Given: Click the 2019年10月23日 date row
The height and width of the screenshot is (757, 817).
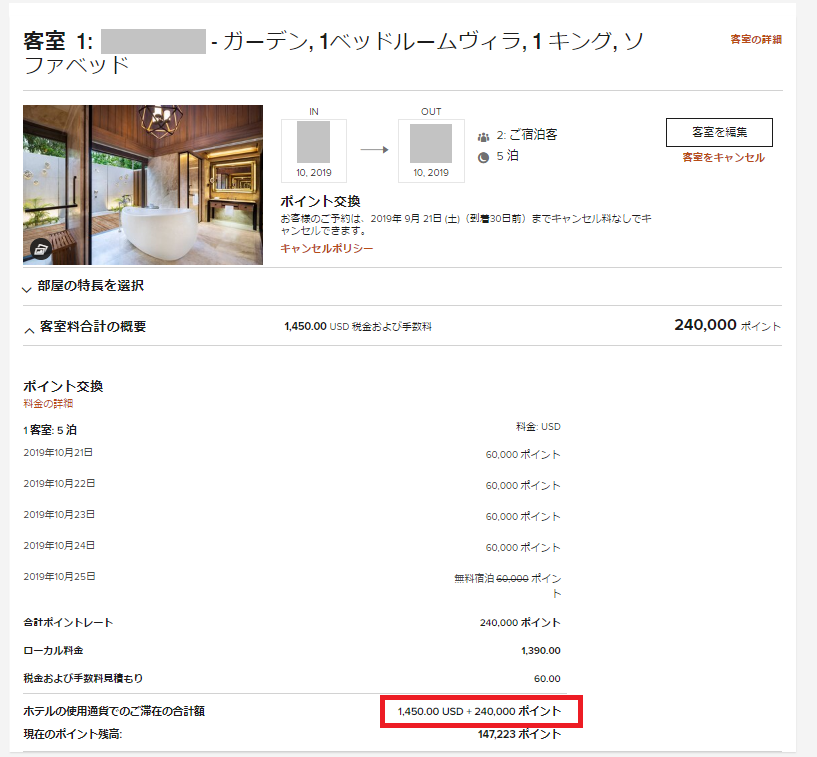Looking at the screenshot, I should tap(59, 514).
